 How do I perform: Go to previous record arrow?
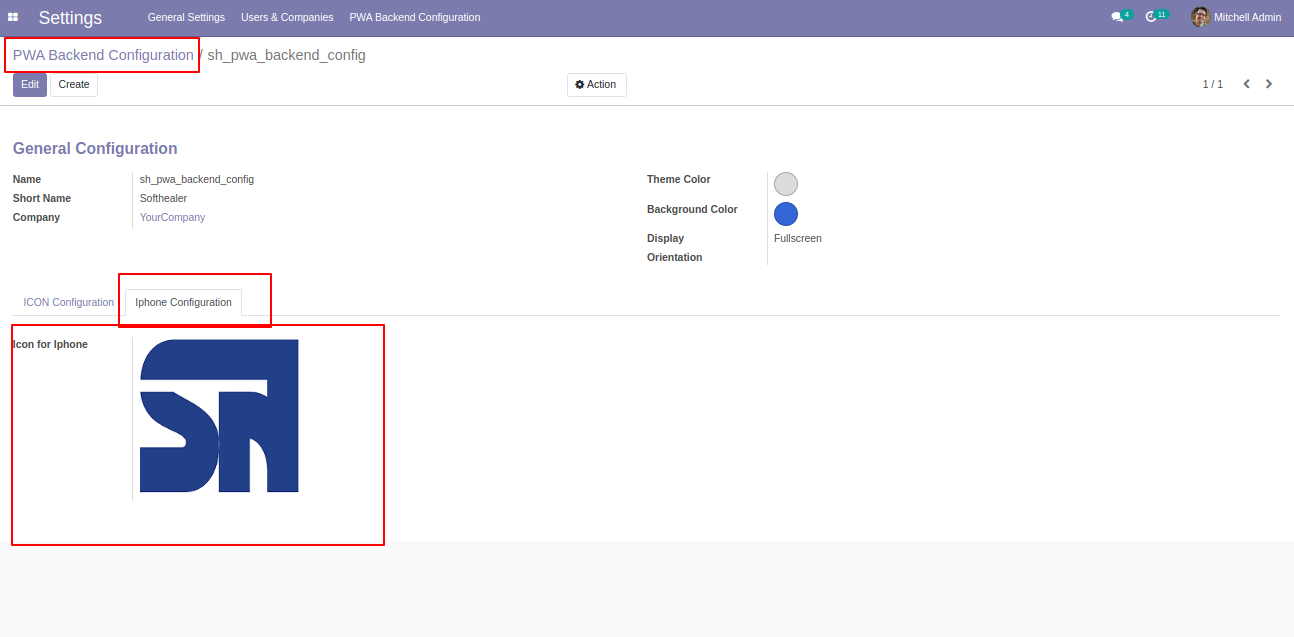(1247, 84)
